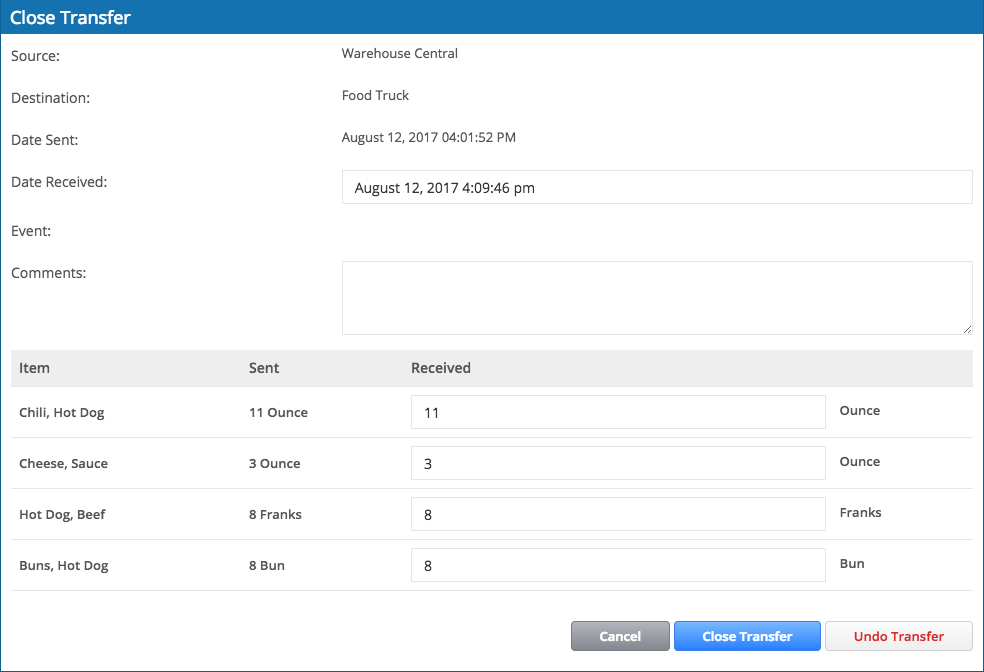Click the Food Truck destination text
Image resolution: width=984 pixels, height=672 pixels.
click(375, 95)
